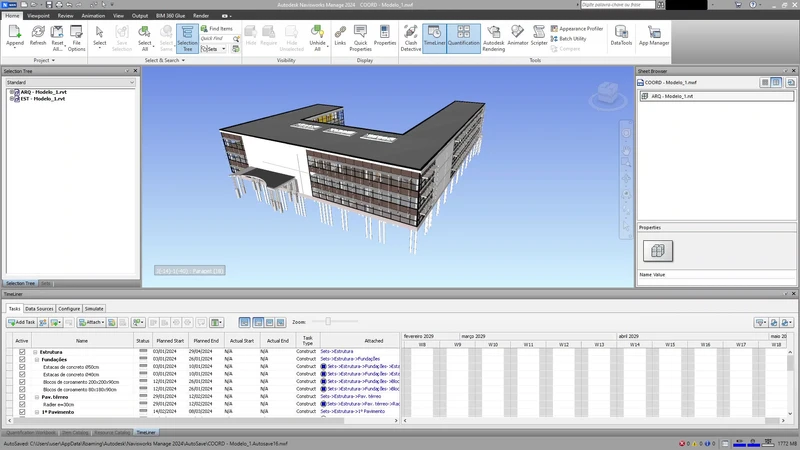Open Autodesk Rendering tool

click(493, 38)
